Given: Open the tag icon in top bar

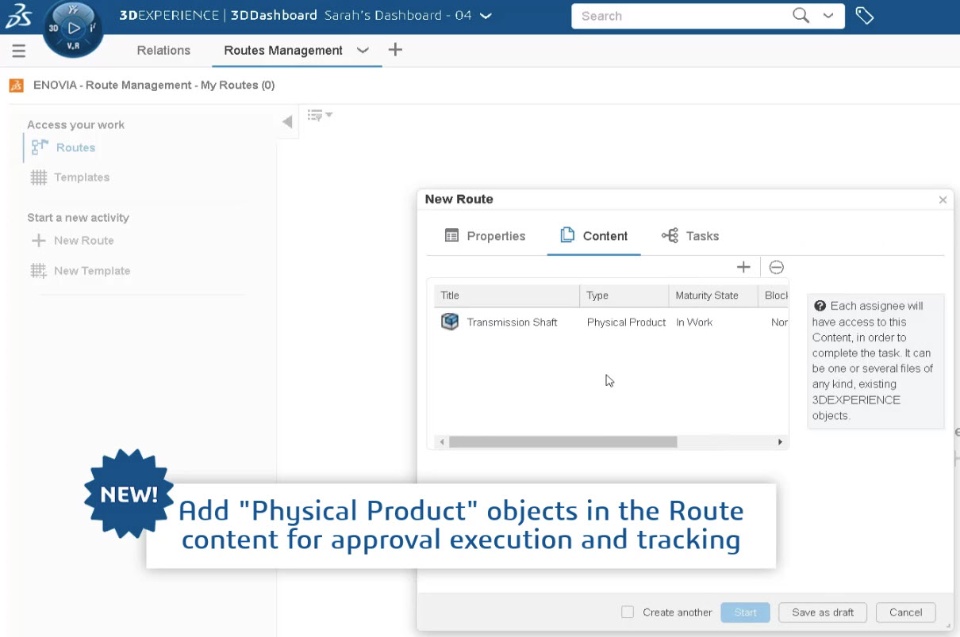Looking at the screenshot, I should pyautogui.click(x=864, y=15).
